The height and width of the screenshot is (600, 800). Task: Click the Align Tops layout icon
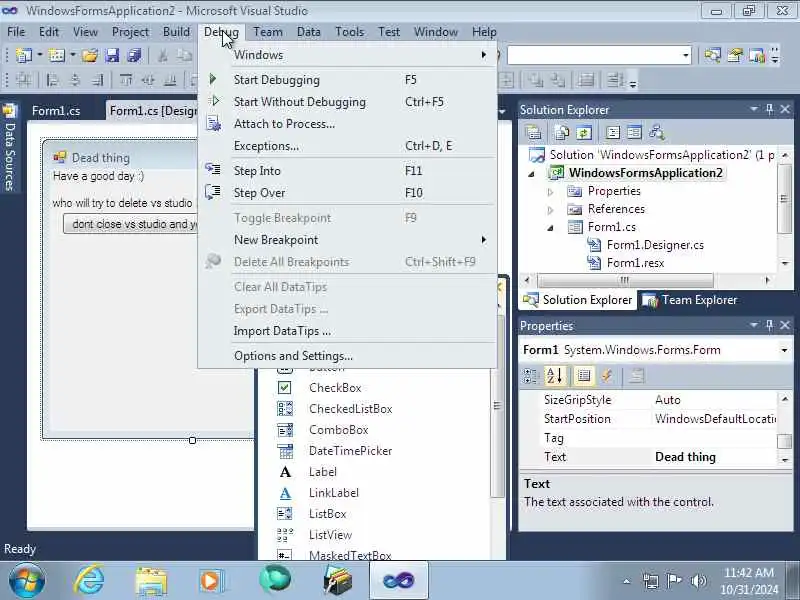point(126,80)
